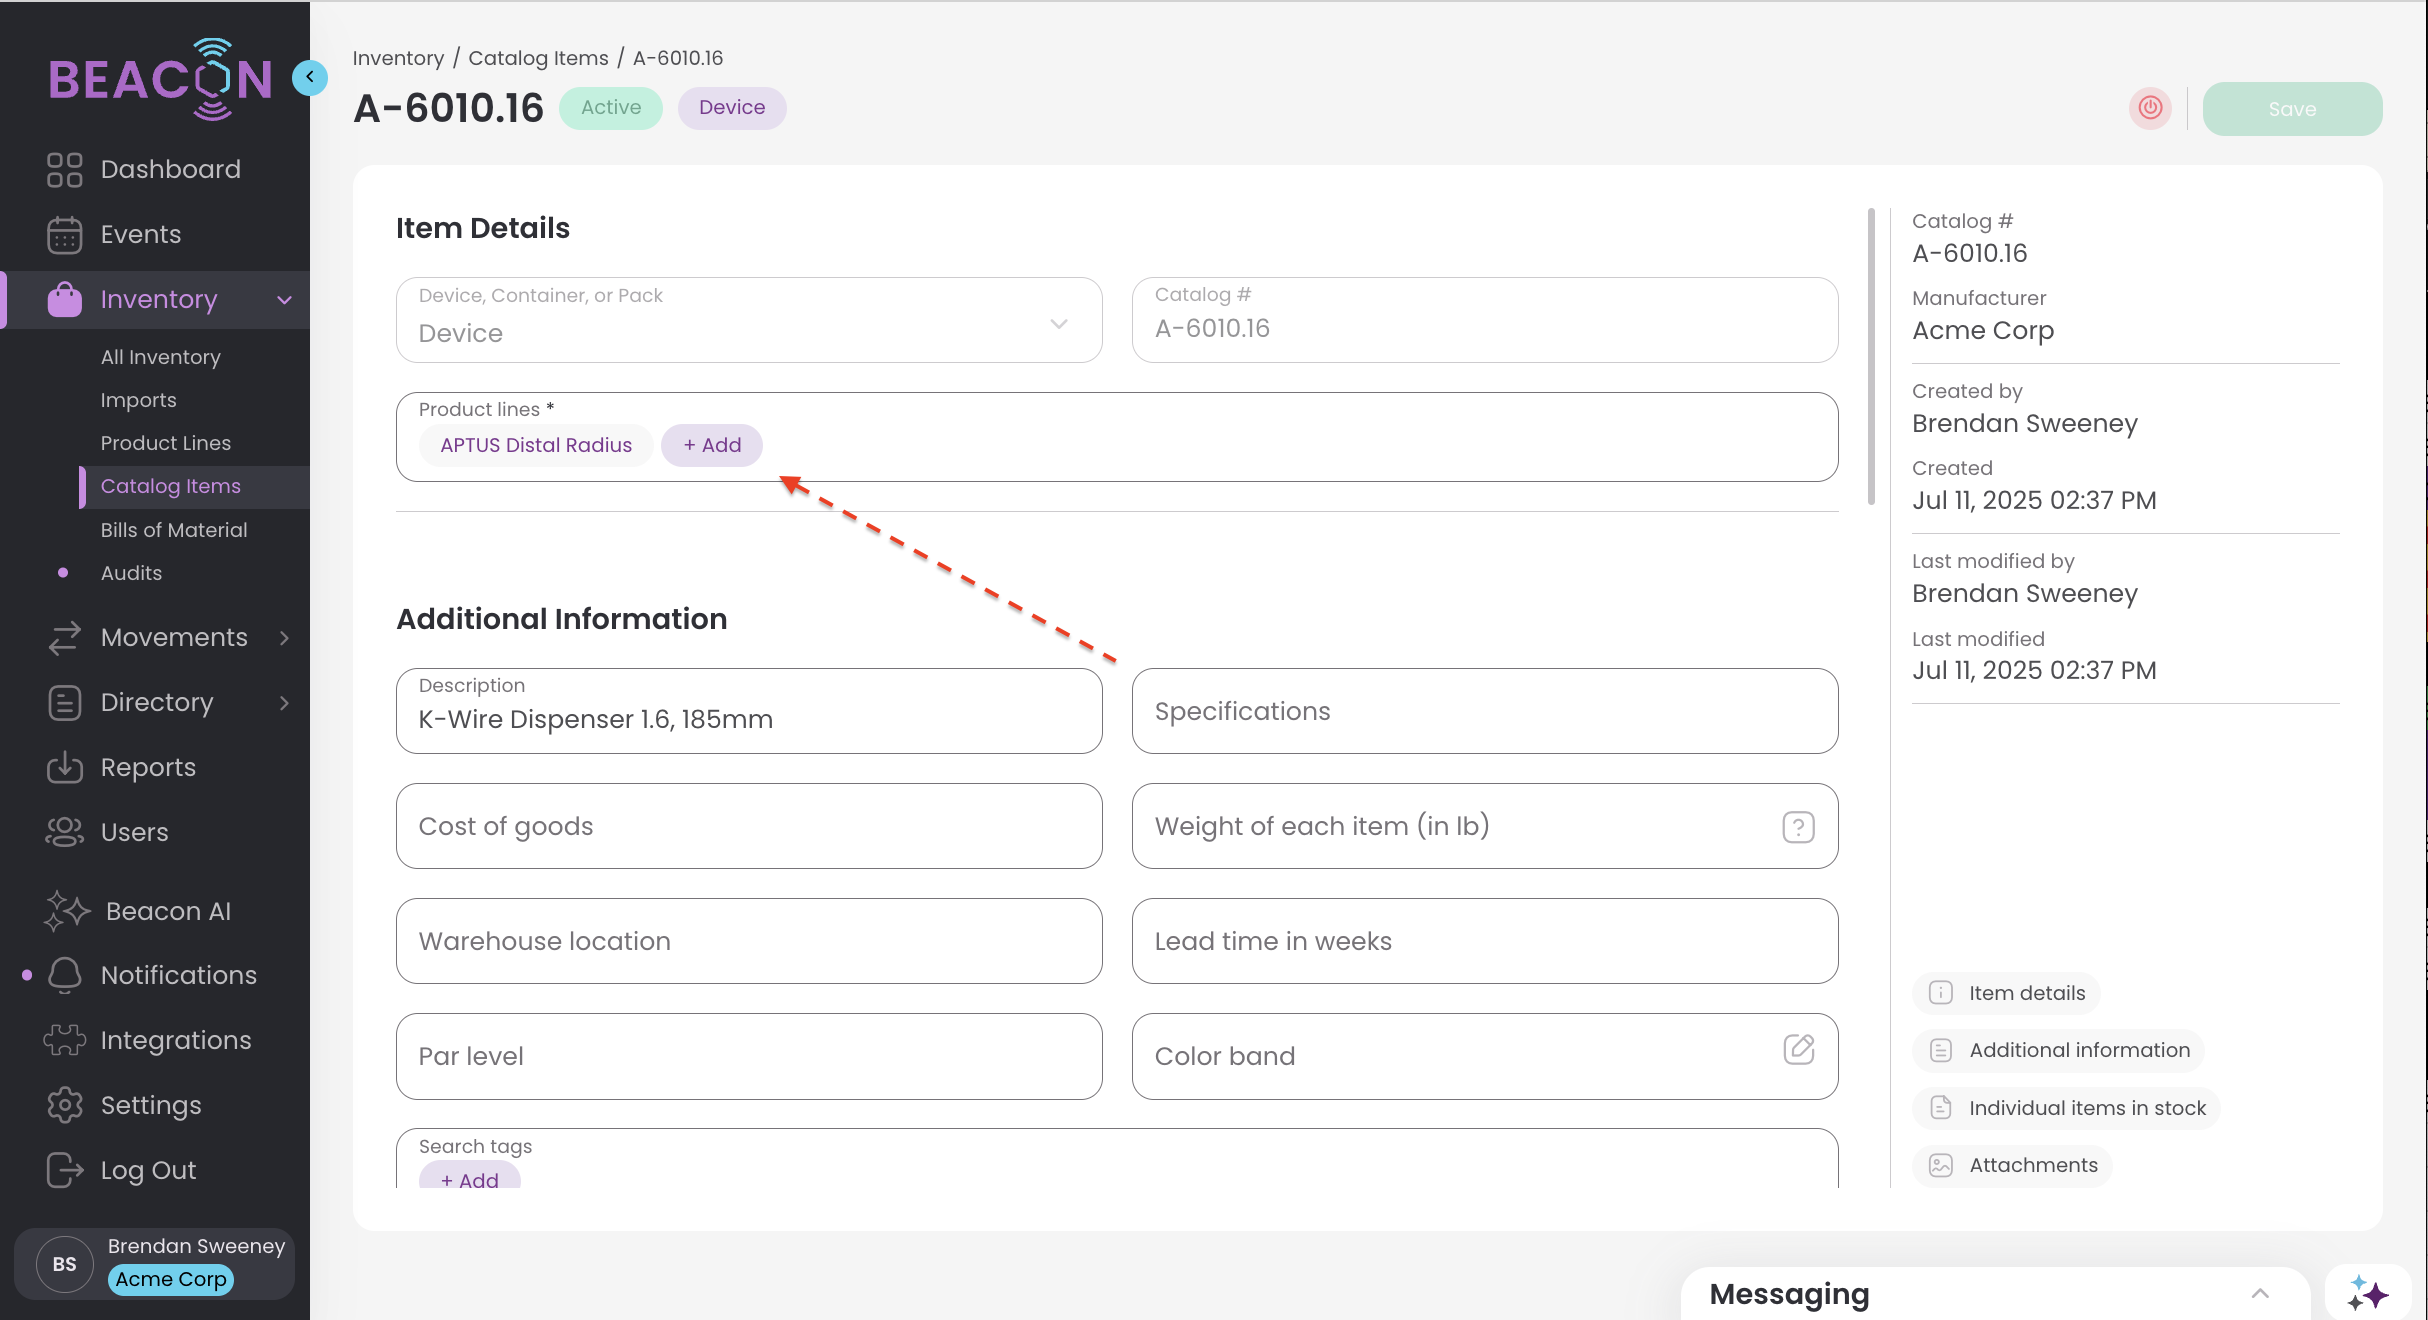
Task: Expand the Messaging panel chevron
Action: [x=2259, y=1294]
